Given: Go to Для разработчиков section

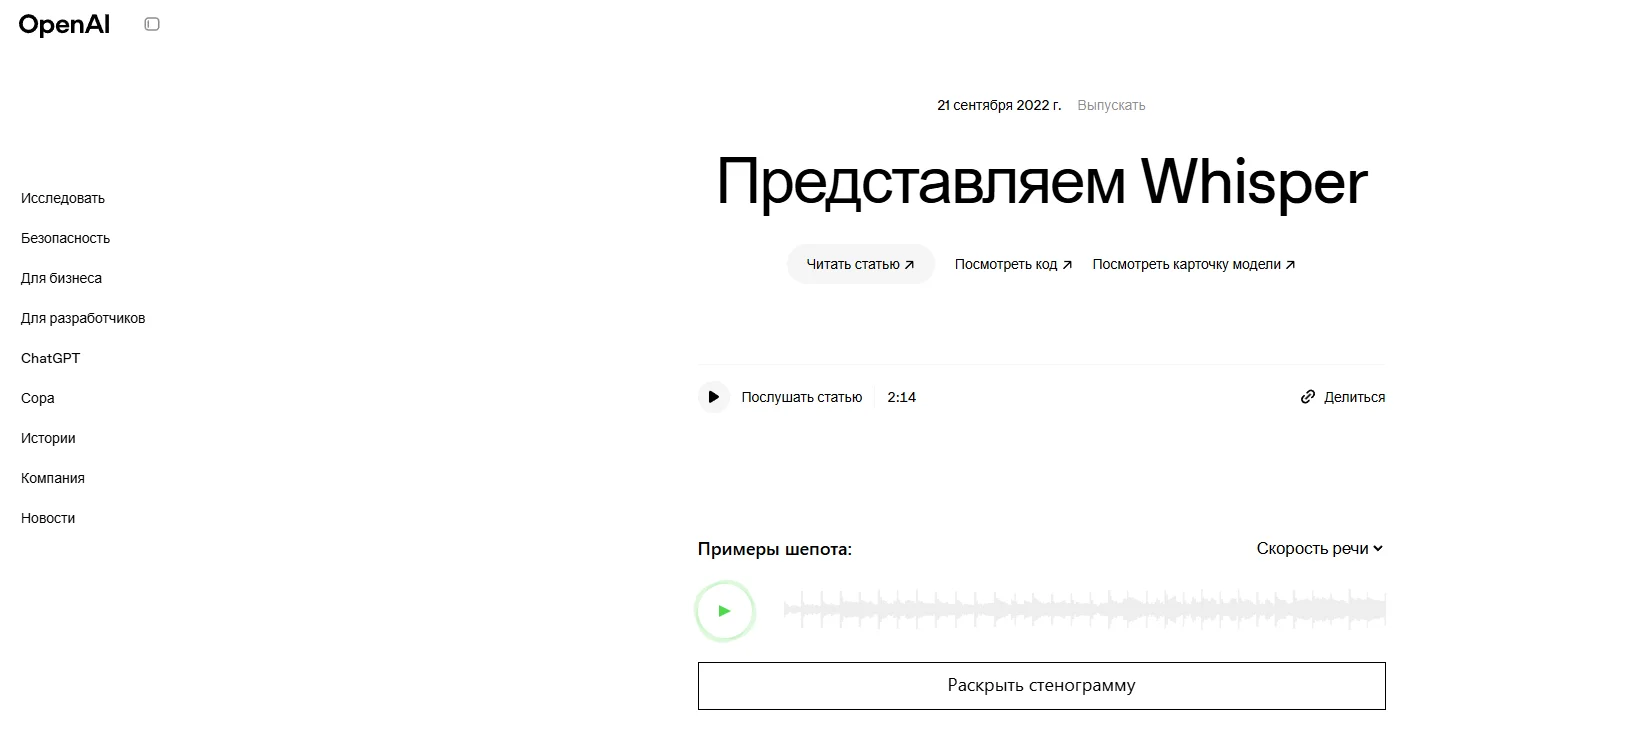Looking at the screenshot, I should point(83,318).
